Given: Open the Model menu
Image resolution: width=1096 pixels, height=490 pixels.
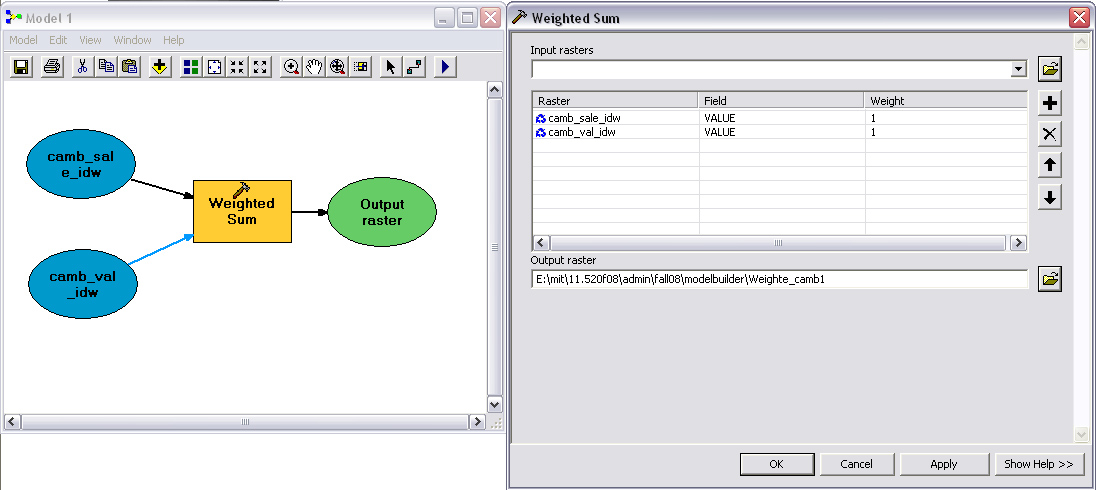Looking at the screenshot, I should [x=23, y=40].
